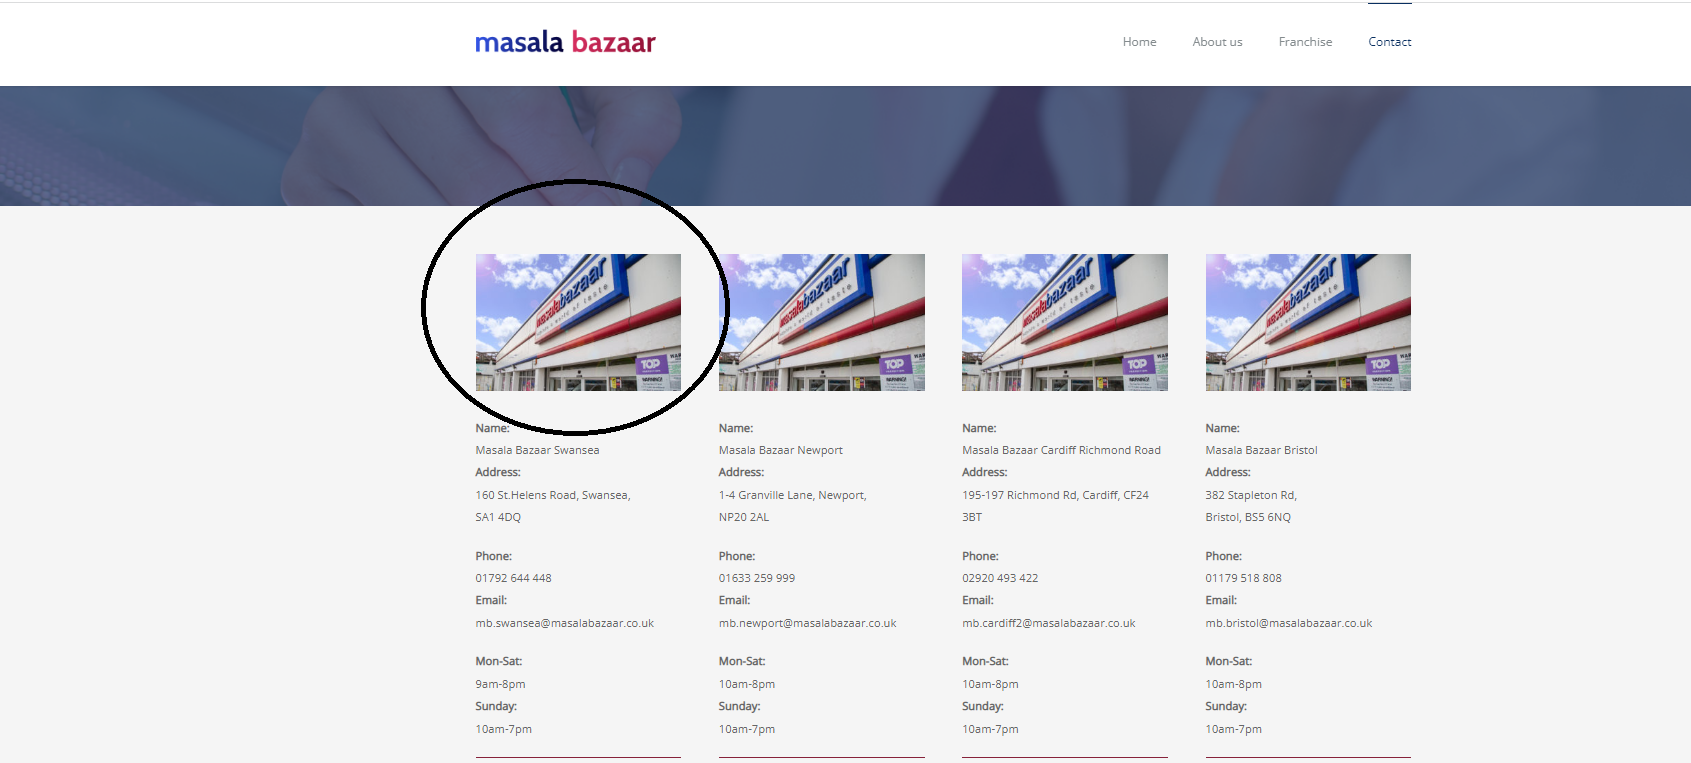
Task: Click the Newport phone number 01633 259 999
Action: click(757, 578)
